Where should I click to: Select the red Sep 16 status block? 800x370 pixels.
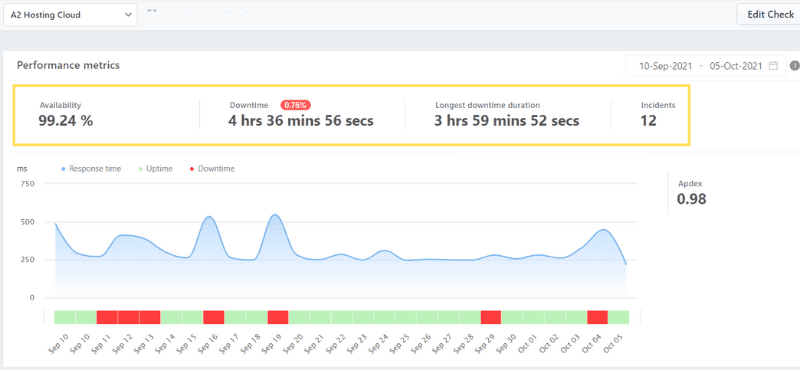(214, 317)
